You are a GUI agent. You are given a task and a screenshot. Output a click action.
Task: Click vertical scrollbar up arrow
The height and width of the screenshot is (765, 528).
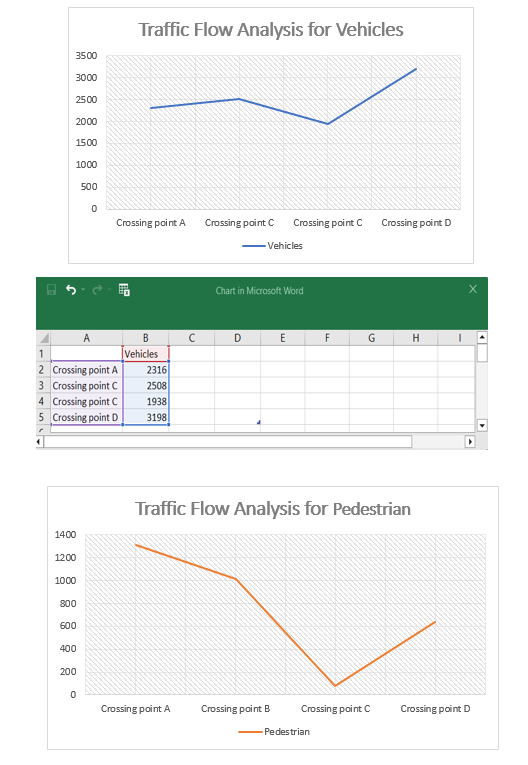(x=482, y=337)
